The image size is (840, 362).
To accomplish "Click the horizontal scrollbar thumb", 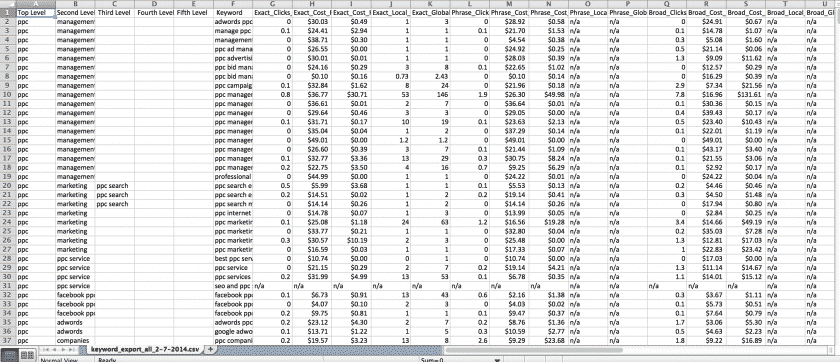I will tap(533, 349).
